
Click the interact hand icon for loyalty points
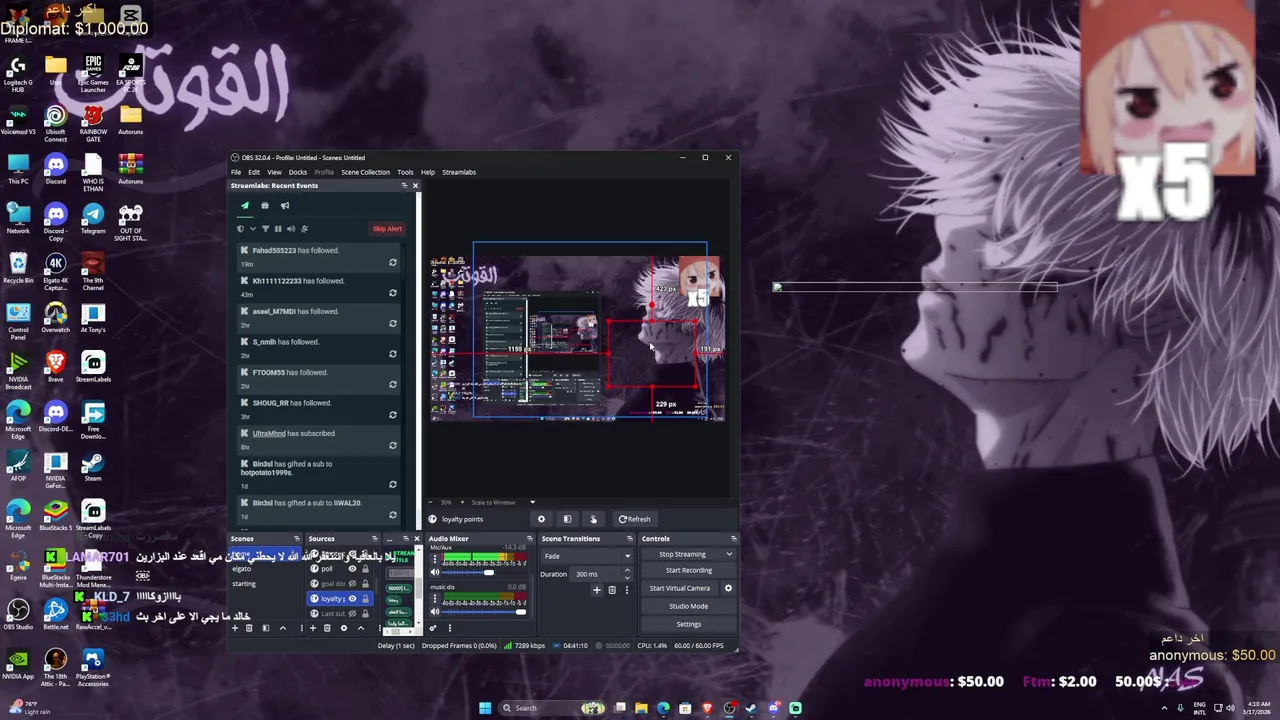pos(593,519)
